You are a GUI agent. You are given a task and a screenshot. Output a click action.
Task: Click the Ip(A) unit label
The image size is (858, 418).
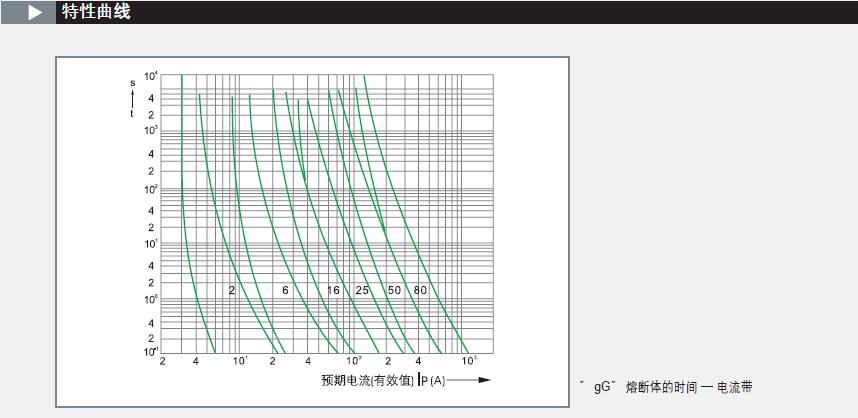[432, 380]
